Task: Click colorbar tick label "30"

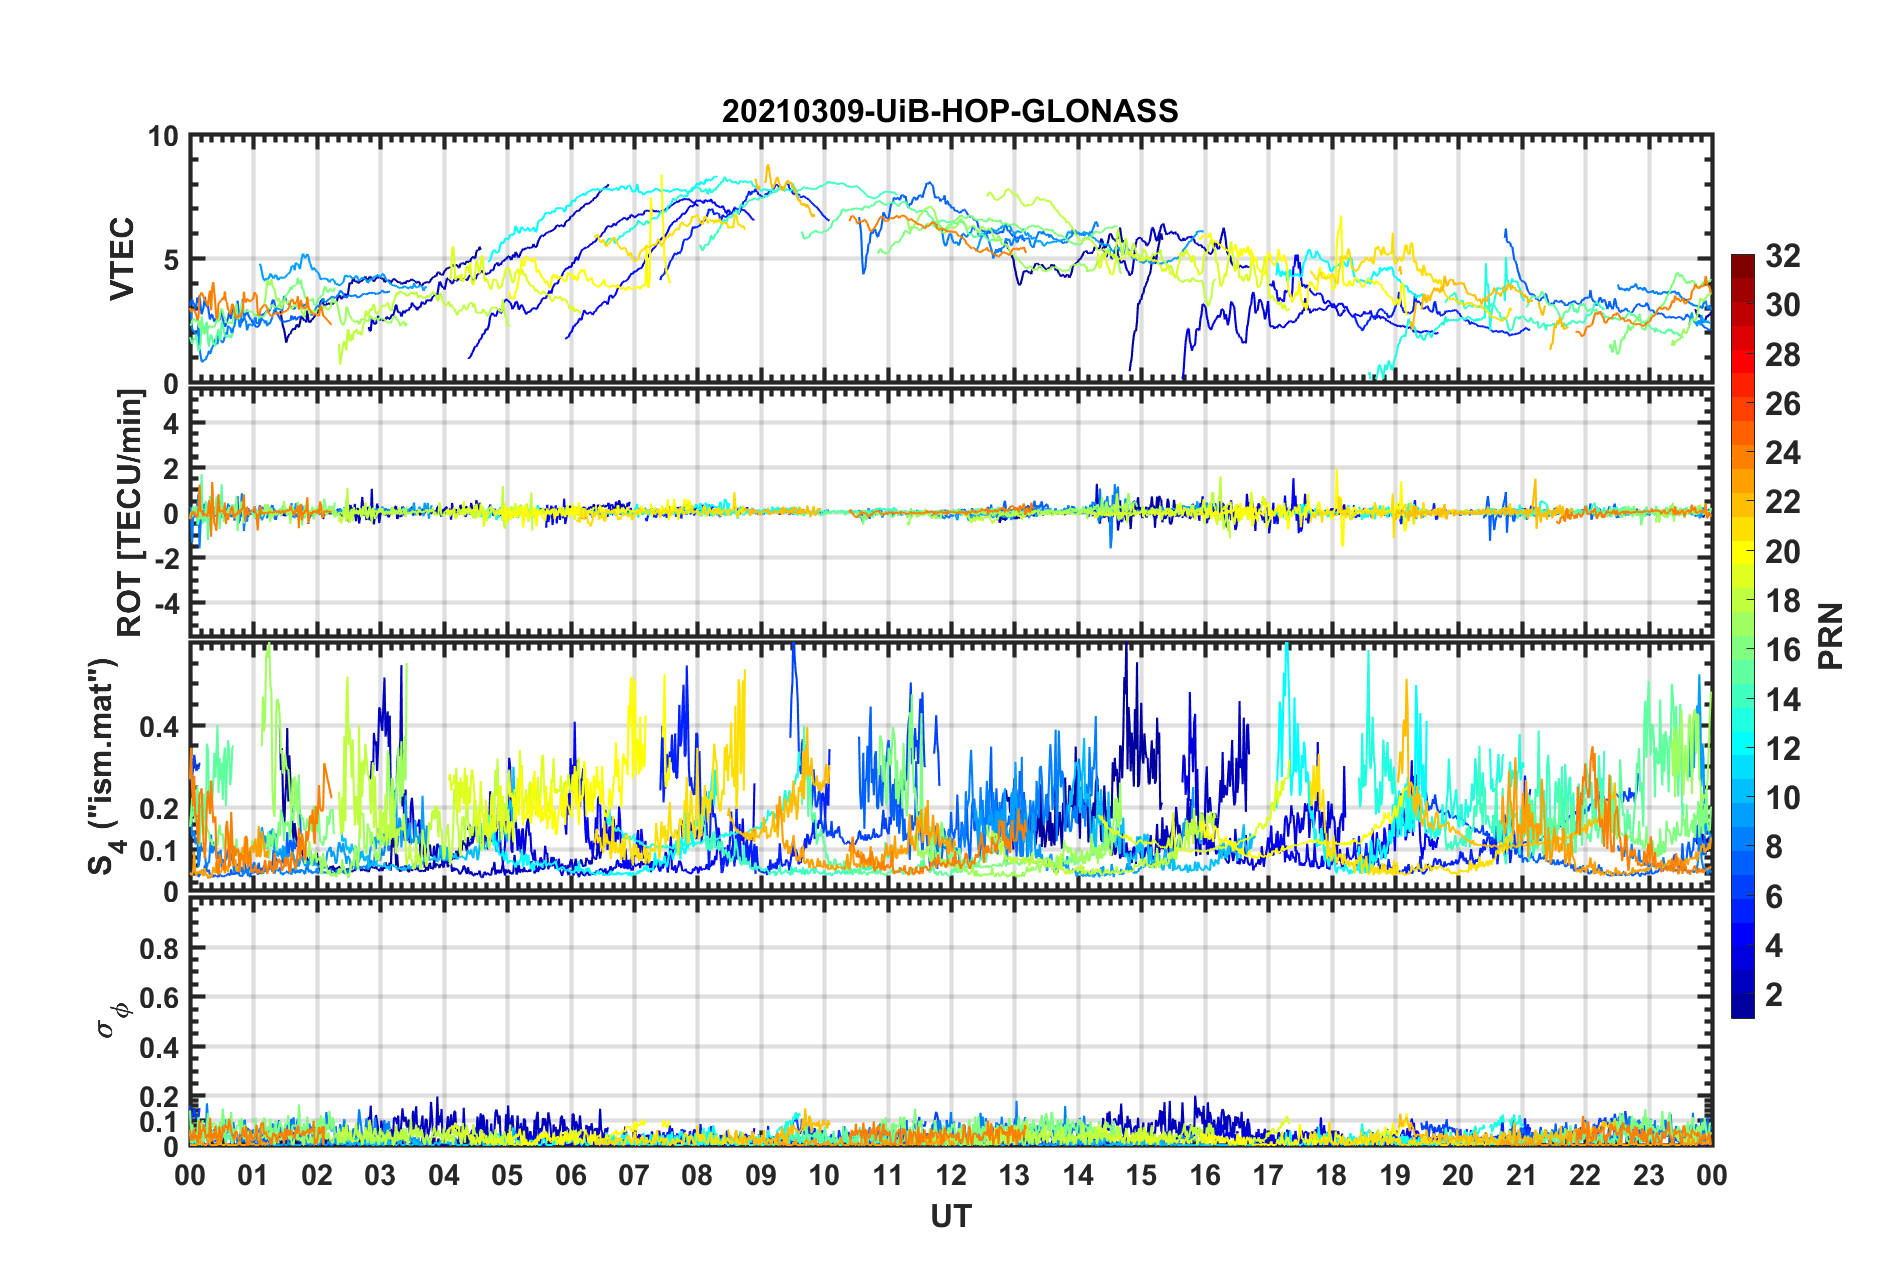Action: tap(1783, 305)
